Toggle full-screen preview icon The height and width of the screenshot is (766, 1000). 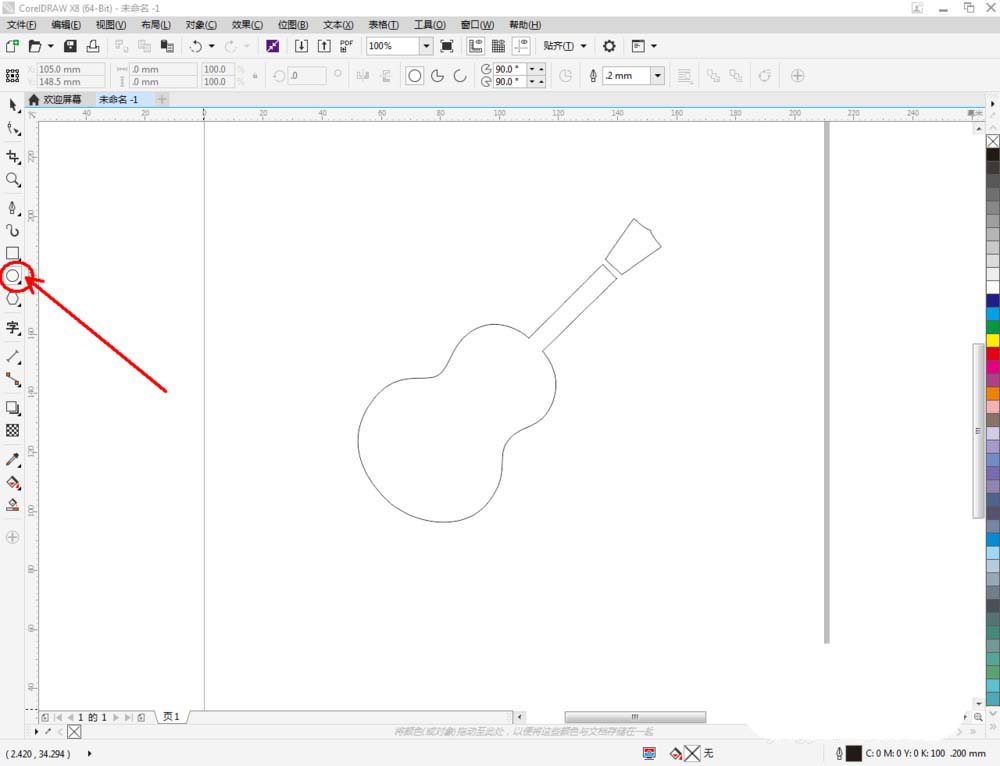point(447,46)
